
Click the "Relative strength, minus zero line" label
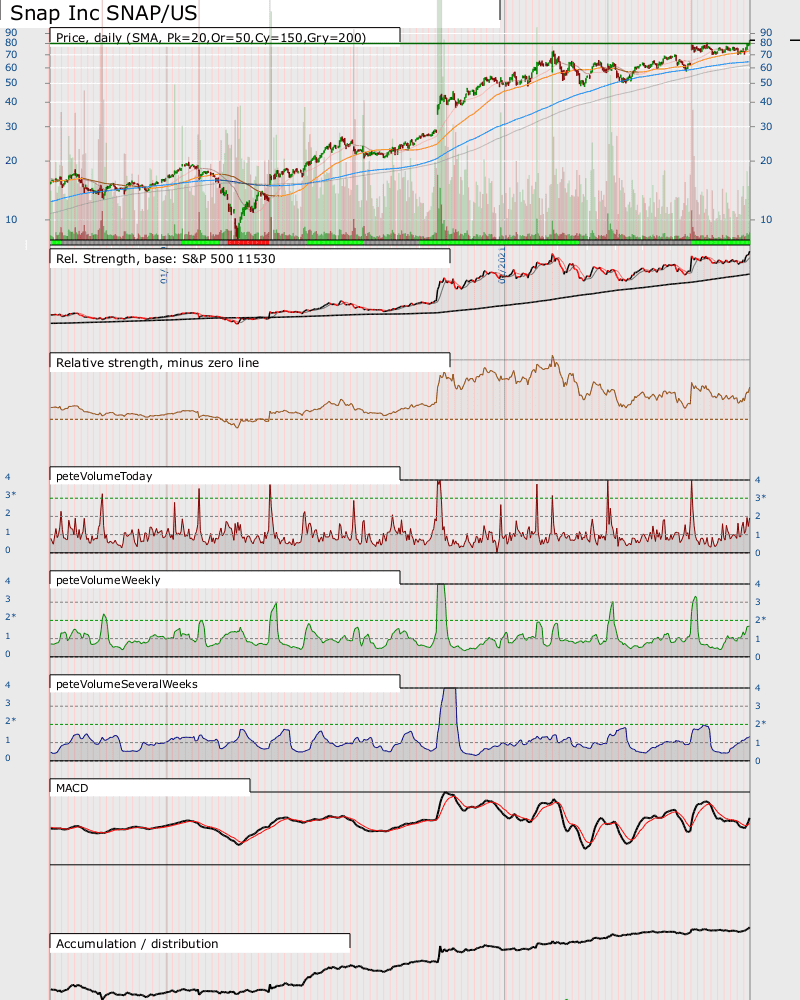pyautogui.click(x=158, y=363)
